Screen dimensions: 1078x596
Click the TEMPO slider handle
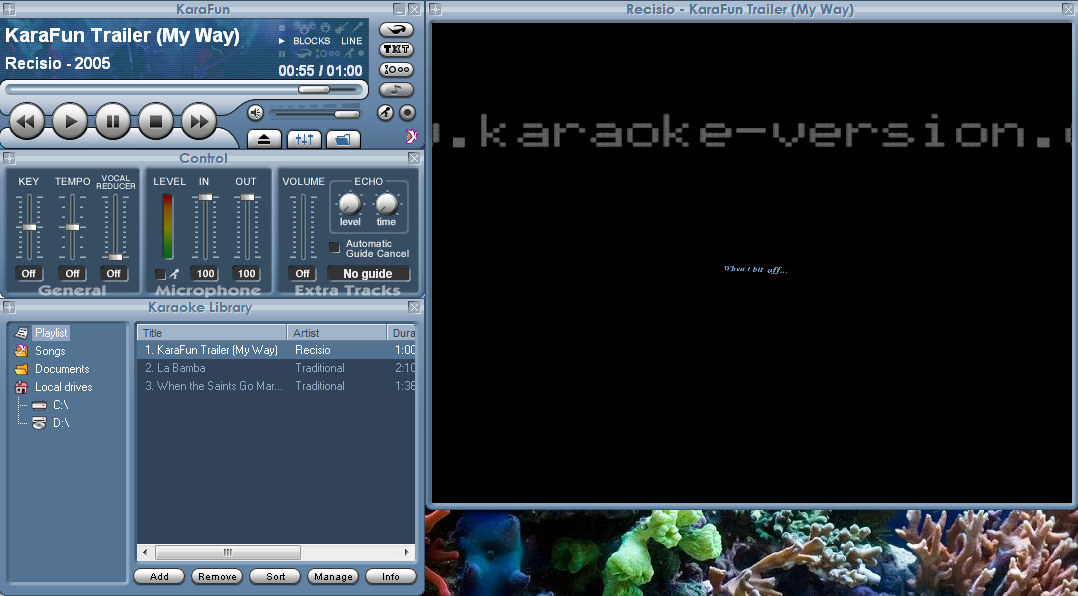click(72, 227)
